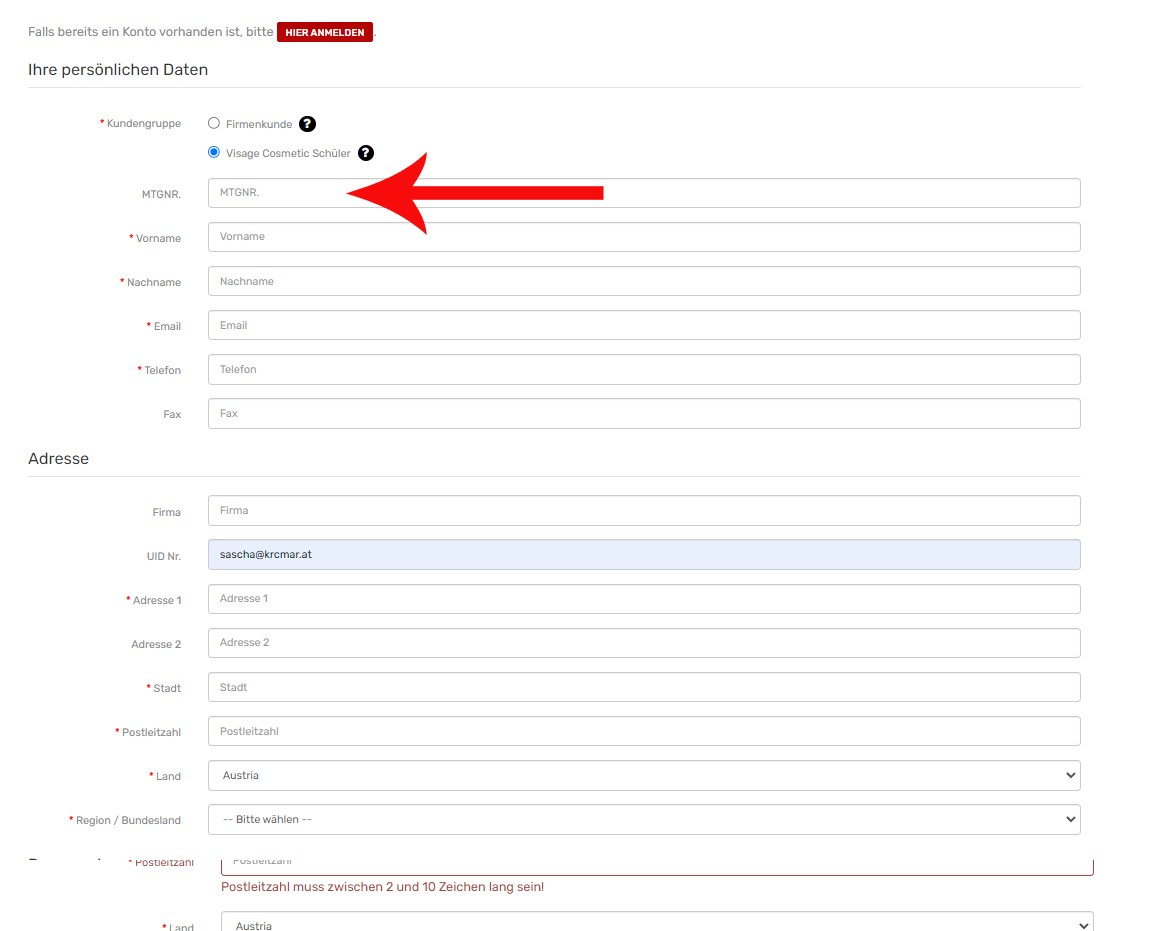The width and height of the screenshot is (1162, 931).
Task: Click help icon beside Visage Cosmetic Schüler
Action: (366, 153)
